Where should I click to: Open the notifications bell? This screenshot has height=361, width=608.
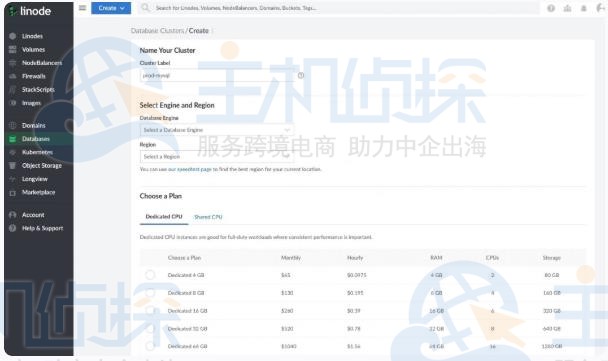tap(584, 8)
